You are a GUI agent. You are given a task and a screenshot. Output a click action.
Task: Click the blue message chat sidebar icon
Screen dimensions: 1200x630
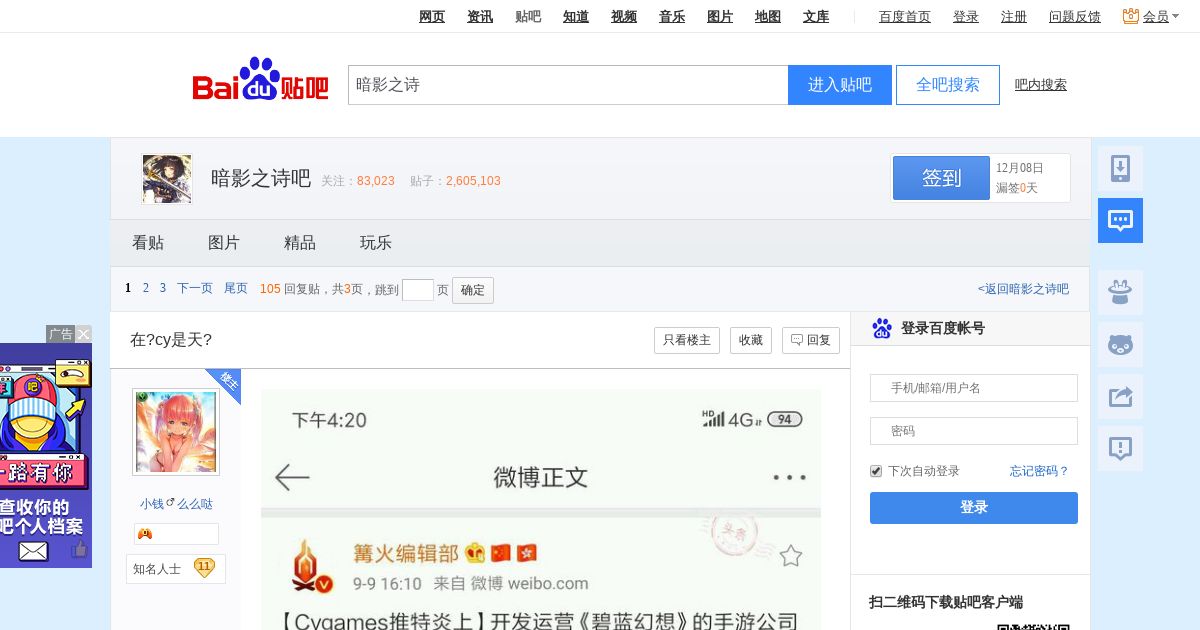[1120, 221]
